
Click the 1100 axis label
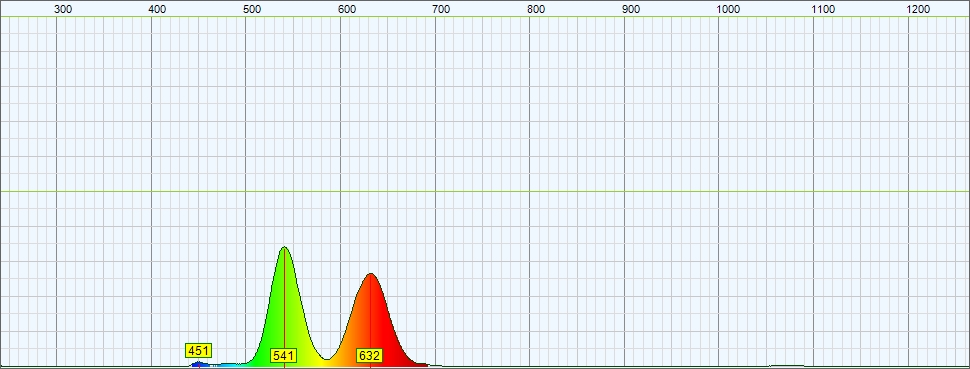(823, 9)
